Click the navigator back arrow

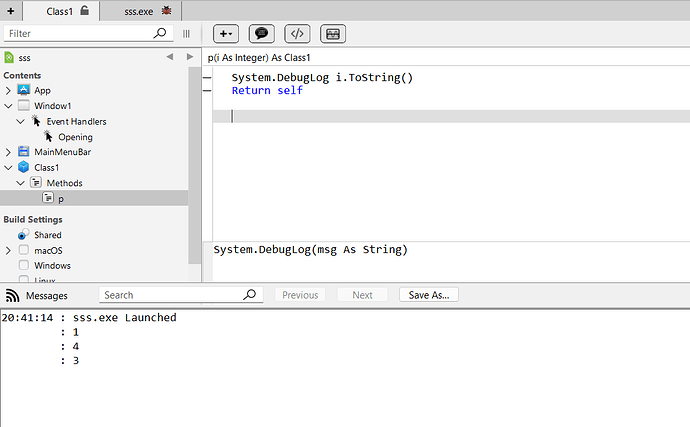click(x=170, y=57)
